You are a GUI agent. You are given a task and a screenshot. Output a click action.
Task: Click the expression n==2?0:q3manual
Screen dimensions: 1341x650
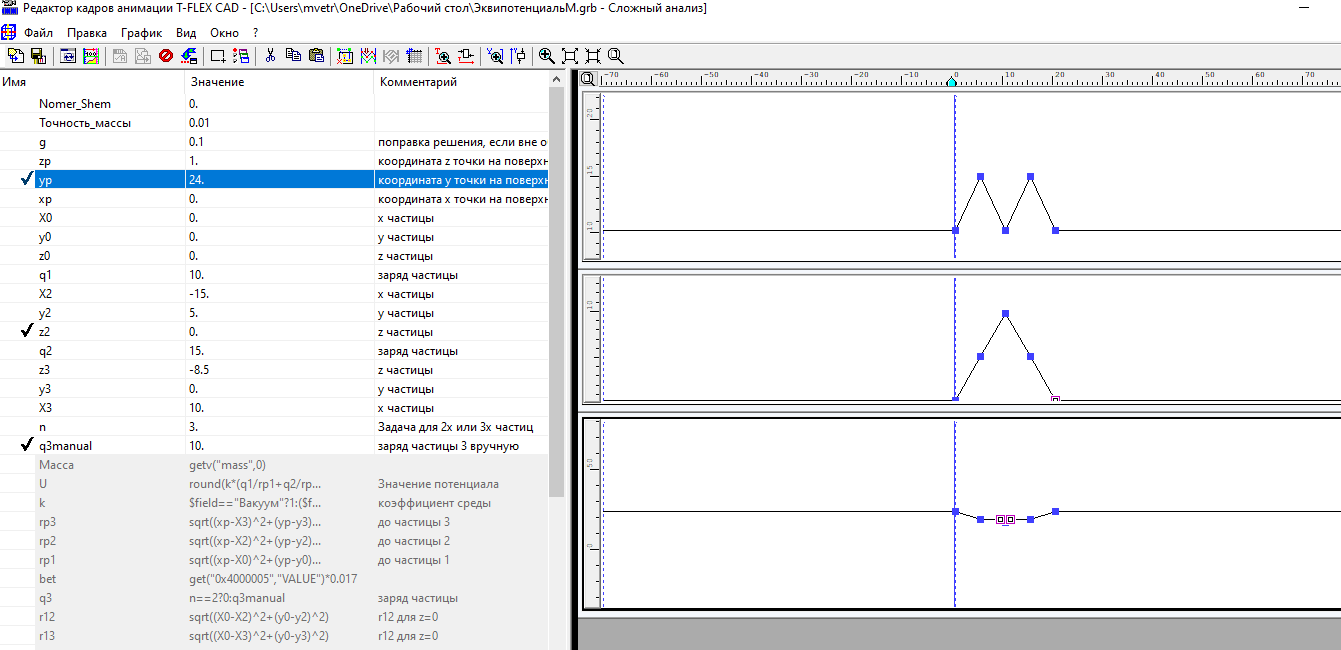point(237,598)
